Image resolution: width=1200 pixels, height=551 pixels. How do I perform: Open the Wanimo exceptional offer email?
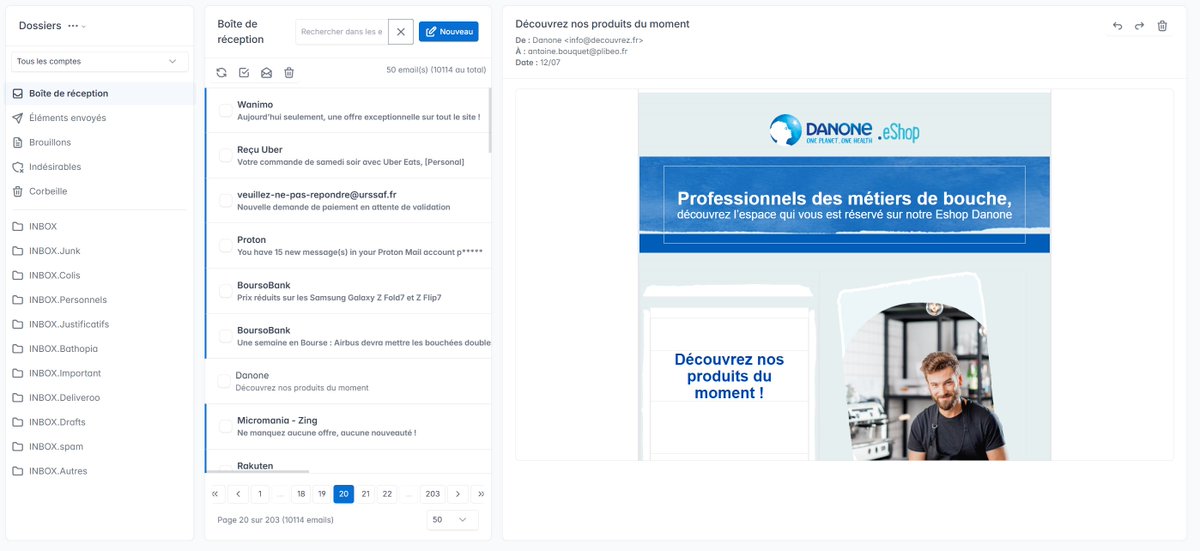348,111
